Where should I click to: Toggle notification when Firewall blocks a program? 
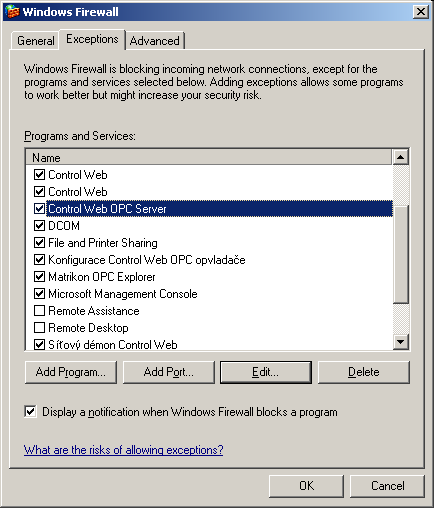(30, 412)
